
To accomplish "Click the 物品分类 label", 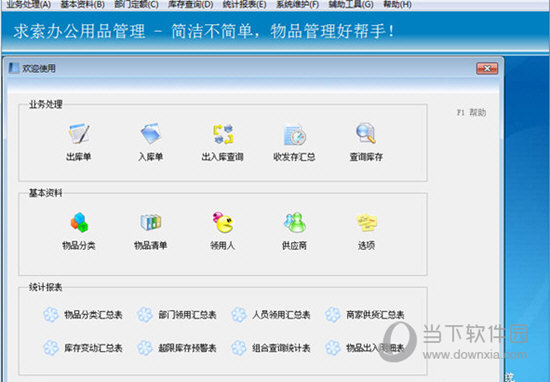I will tap(79, 245).
